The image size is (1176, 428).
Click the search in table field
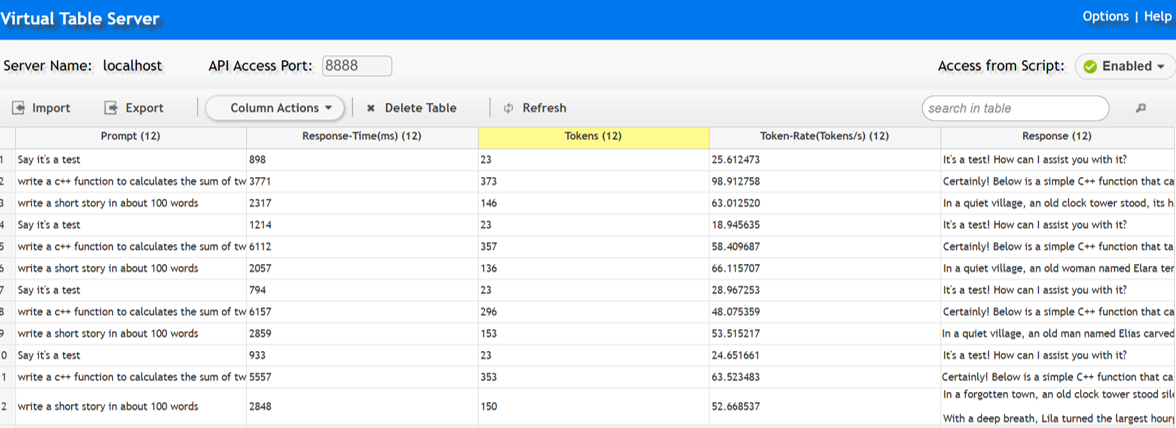(1014, 108)
